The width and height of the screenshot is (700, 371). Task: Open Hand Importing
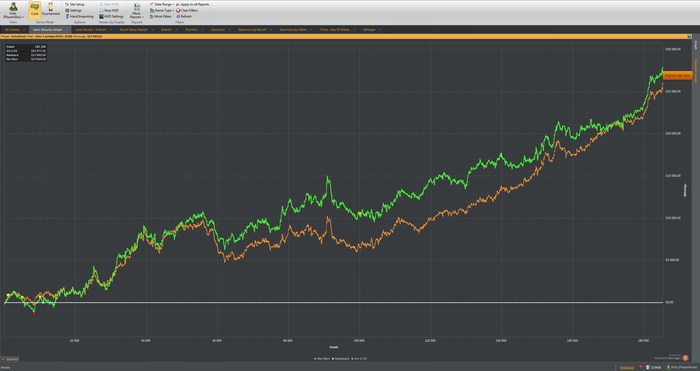pos(79,17)
